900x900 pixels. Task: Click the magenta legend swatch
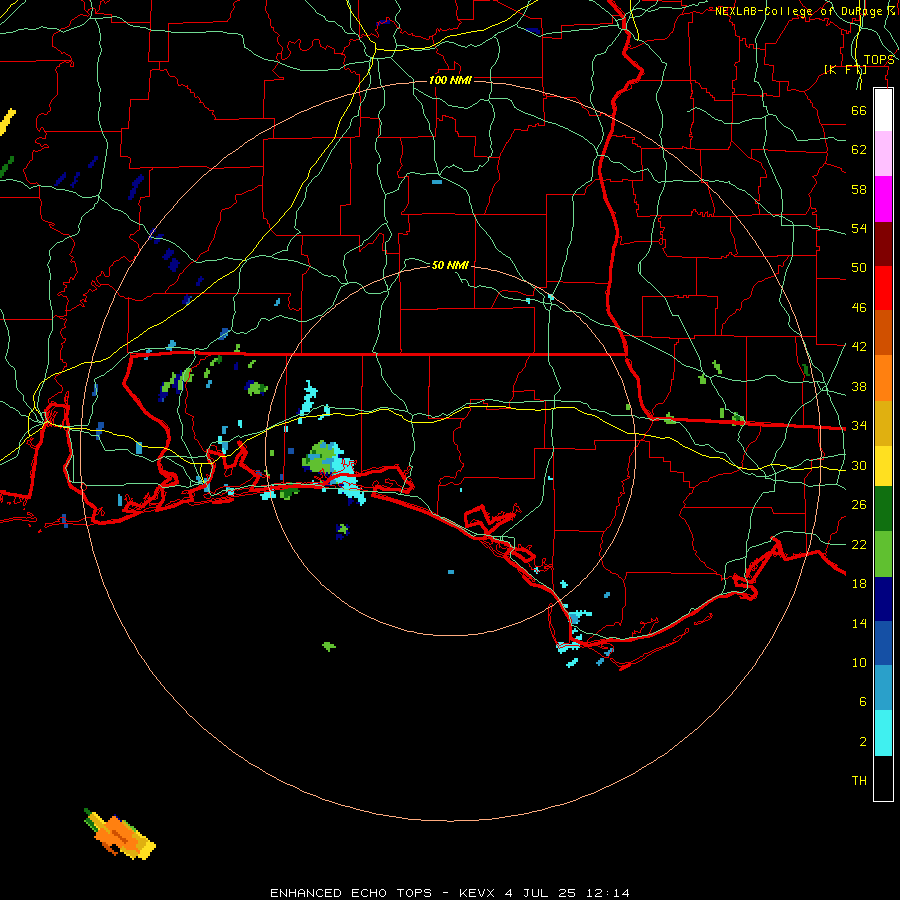pos(883,199)
